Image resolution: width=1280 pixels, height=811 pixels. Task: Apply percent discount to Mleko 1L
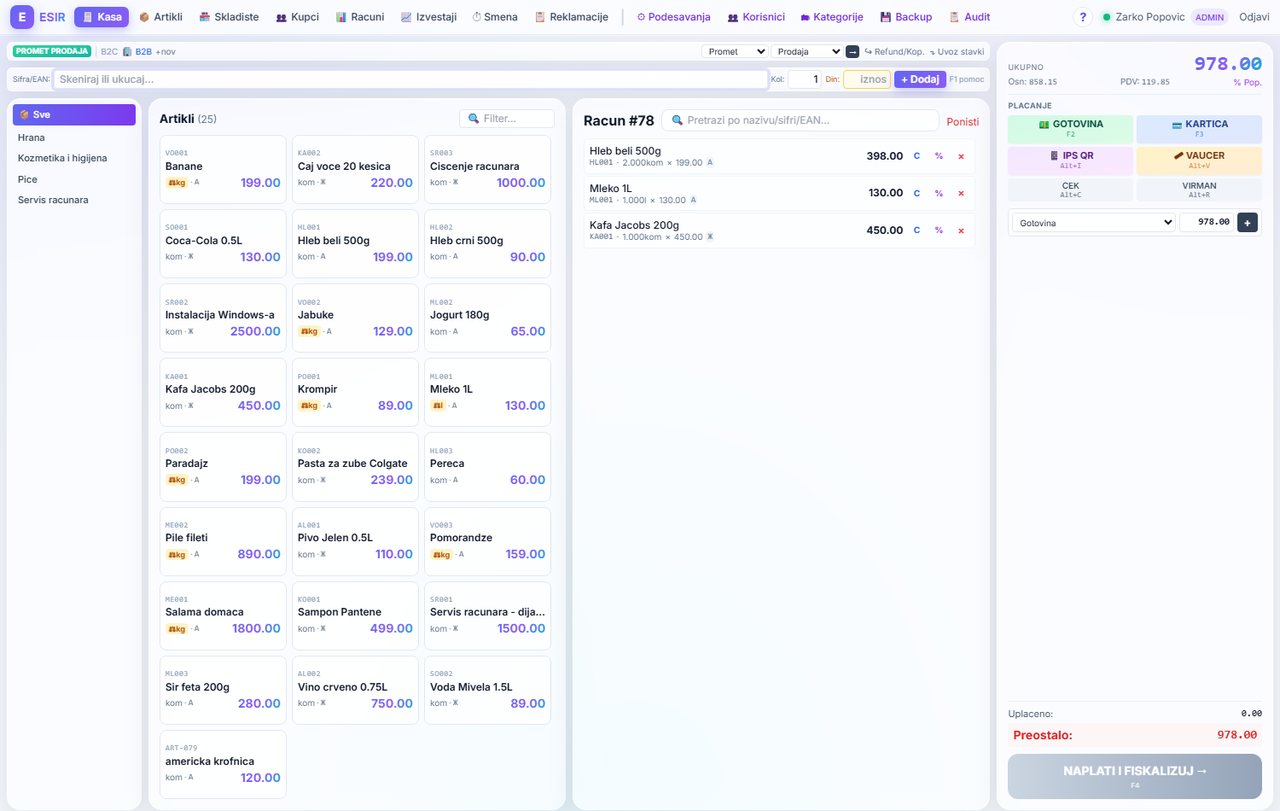pyautogui.click(x=938, y=193)
